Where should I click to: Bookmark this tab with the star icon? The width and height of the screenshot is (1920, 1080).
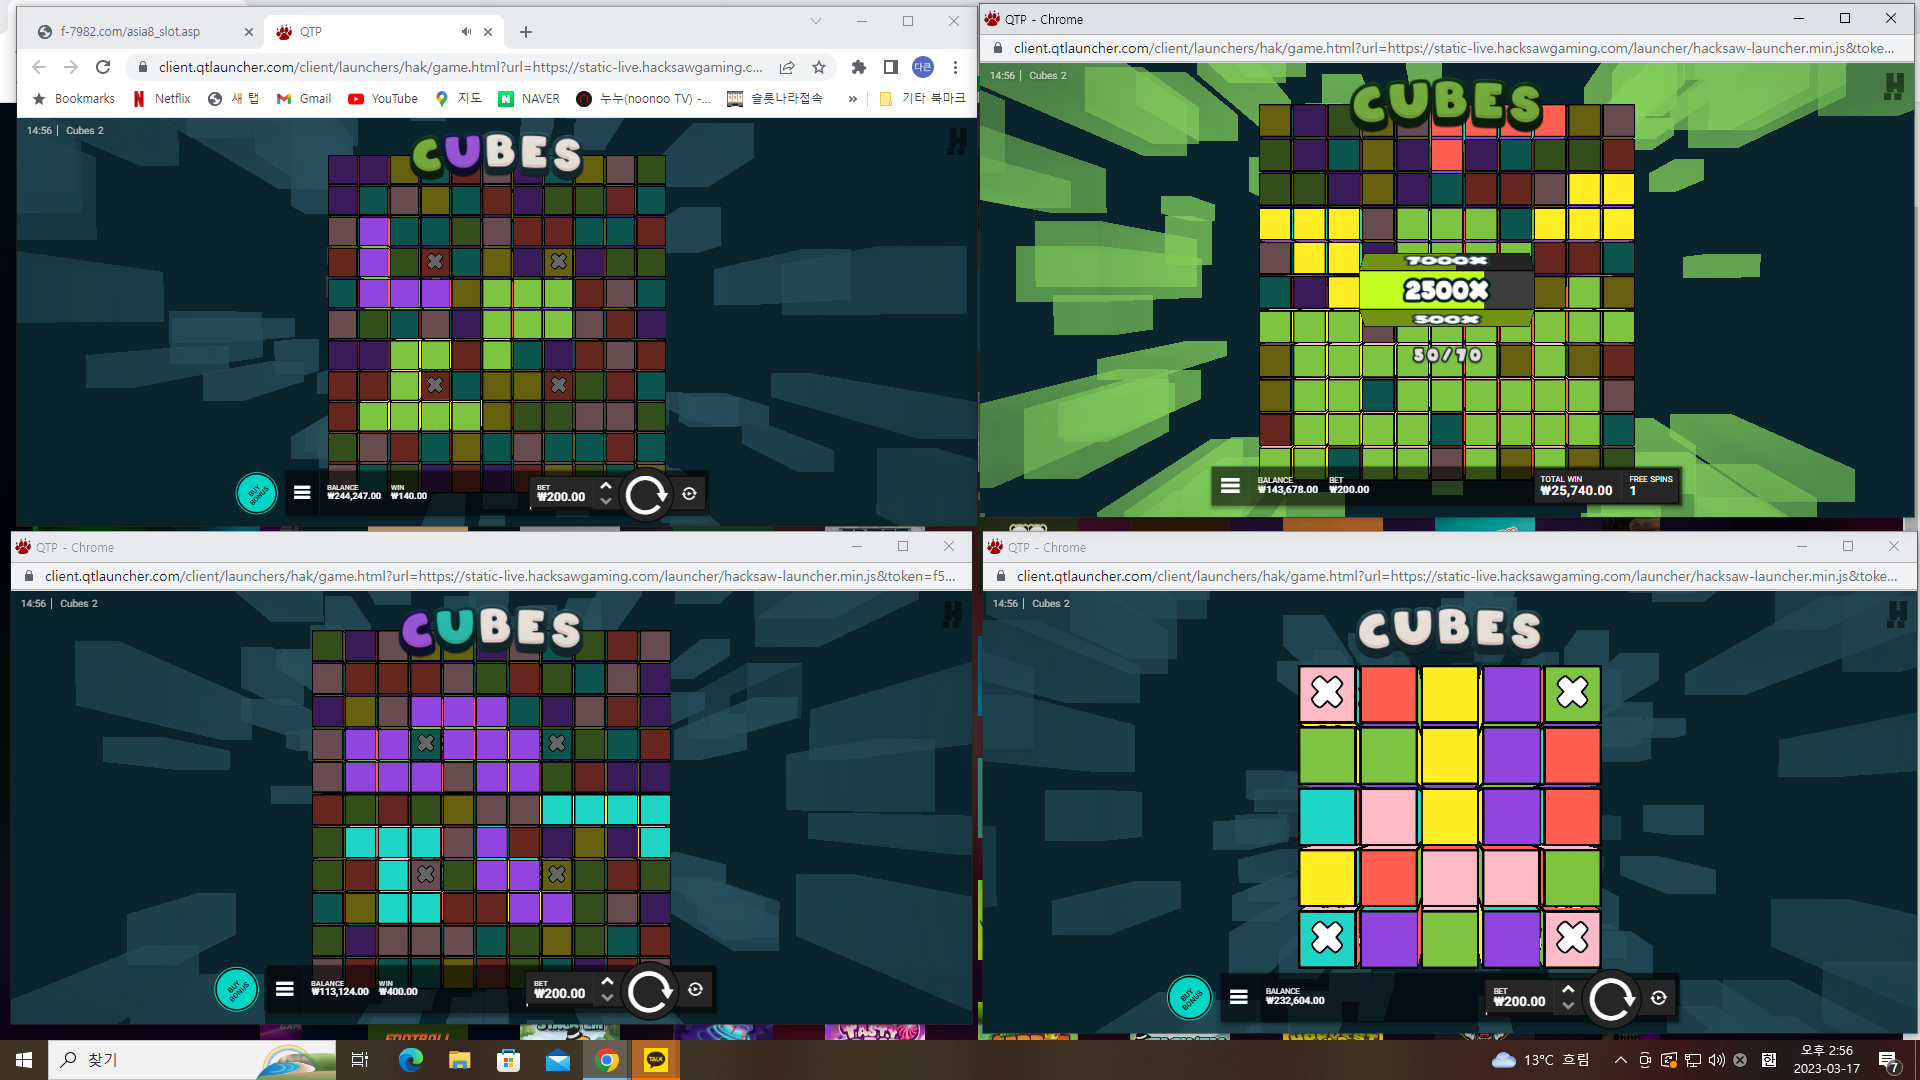(x=819, y=67)
